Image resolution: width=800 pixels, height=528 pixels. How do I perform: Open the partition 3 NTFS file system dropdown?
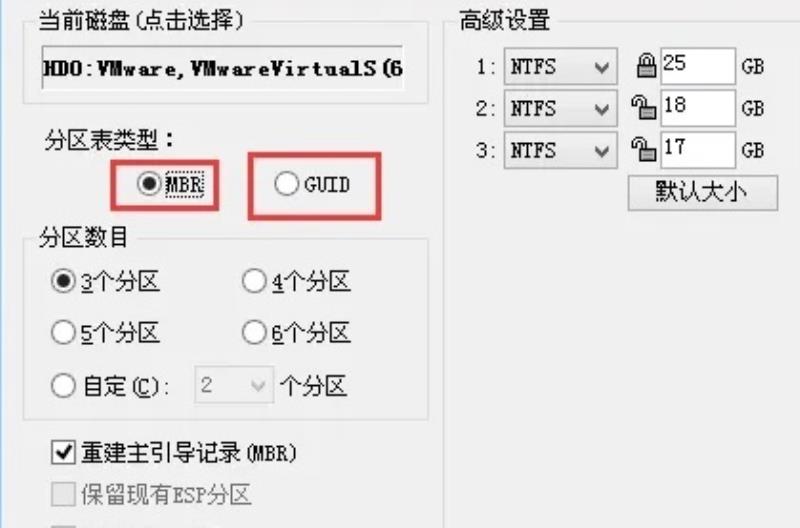(x=560, y=150)
